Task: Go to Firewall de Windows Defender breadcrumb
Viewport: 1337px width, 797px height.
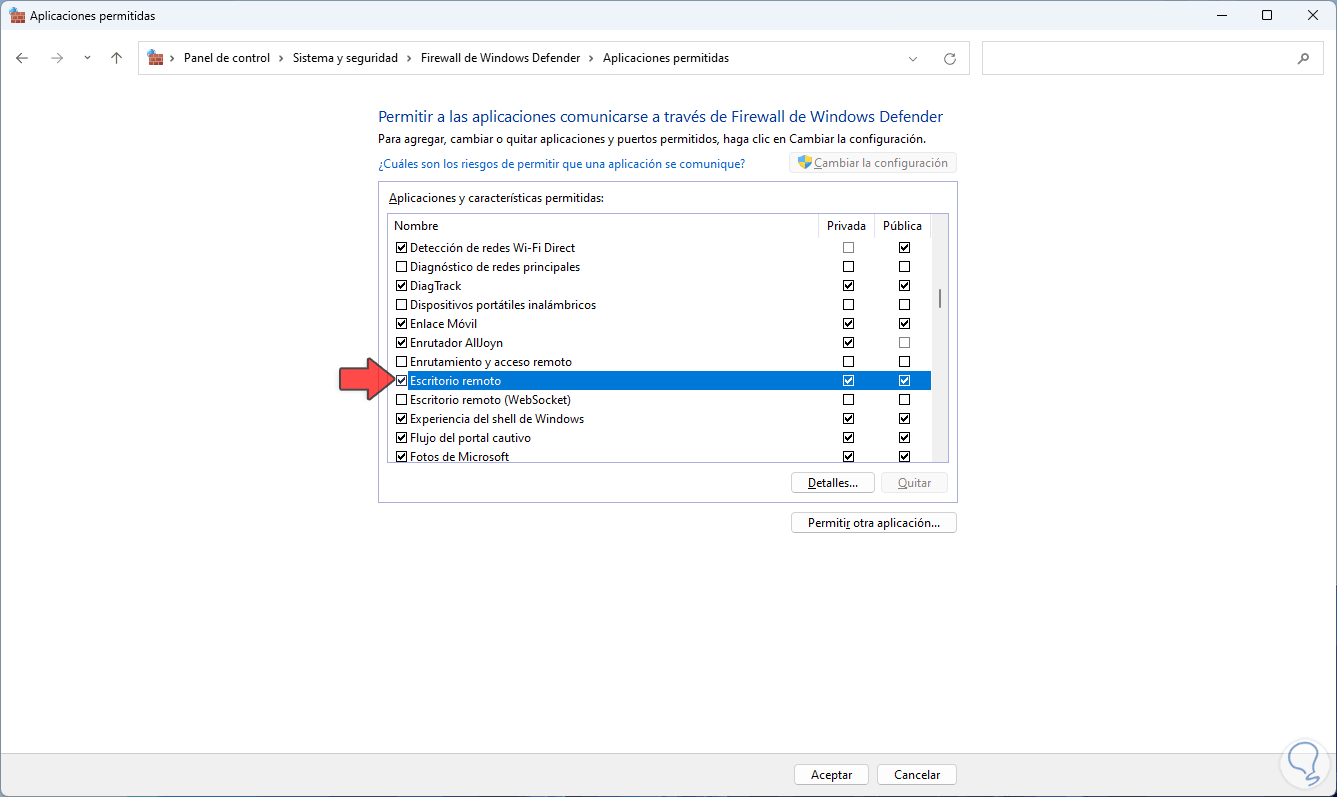Action: pyautogui.click(x=500, y=58)
